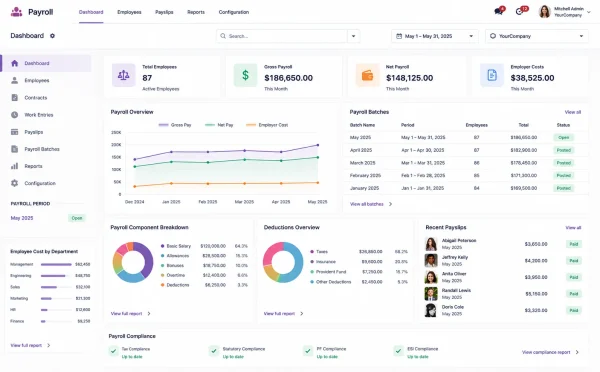This screenshot has width=600, height=372.
Task: Click the Gross Payroll dollar icon
Action: coord(245,75)
